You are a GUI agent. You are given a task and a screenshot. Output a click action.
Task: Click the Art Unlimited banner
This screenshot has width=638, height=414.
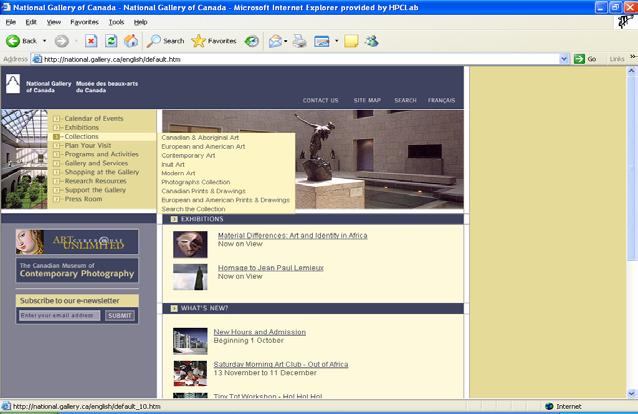[x=77, y=242]
